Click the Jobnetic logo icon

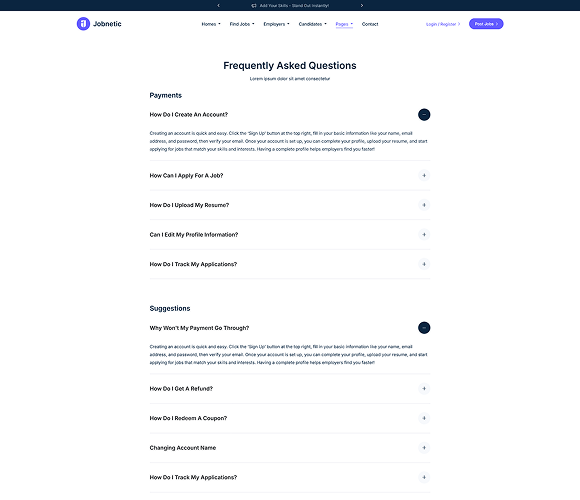click(83, 24)
